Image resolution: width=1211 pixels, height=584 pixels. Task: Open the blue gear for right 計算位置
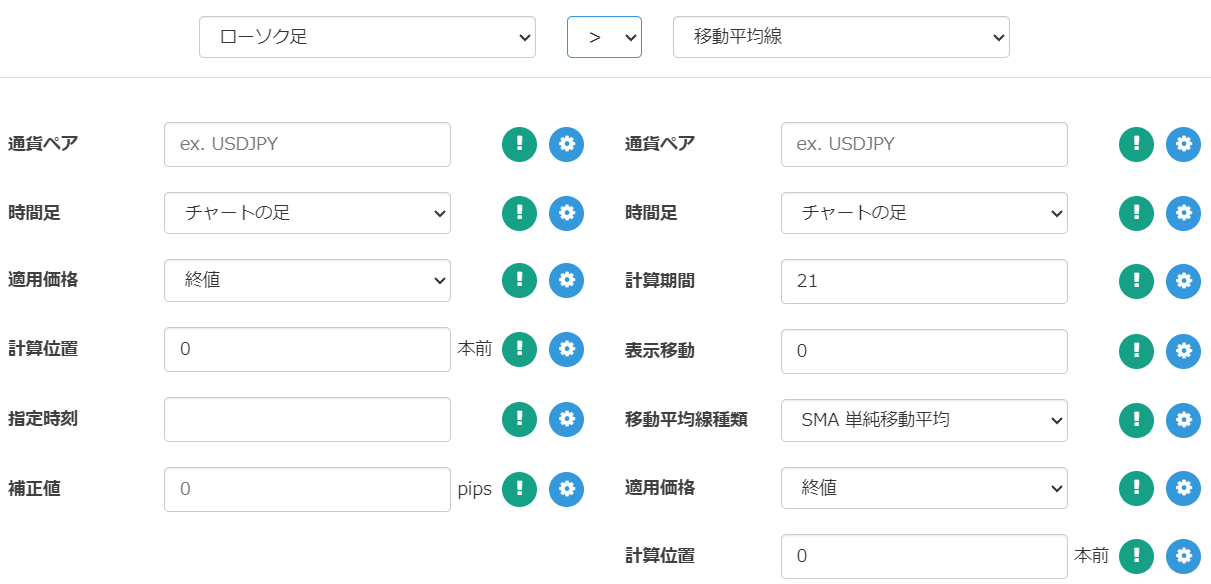click(1183, 556)
